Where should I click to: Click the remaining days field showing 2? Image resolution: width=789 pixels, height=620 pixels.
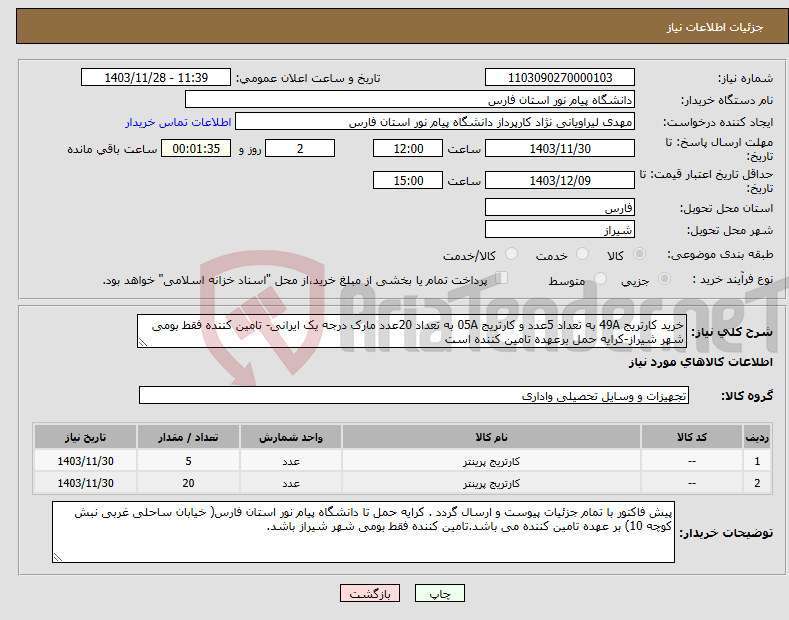[x=300, y=148]
